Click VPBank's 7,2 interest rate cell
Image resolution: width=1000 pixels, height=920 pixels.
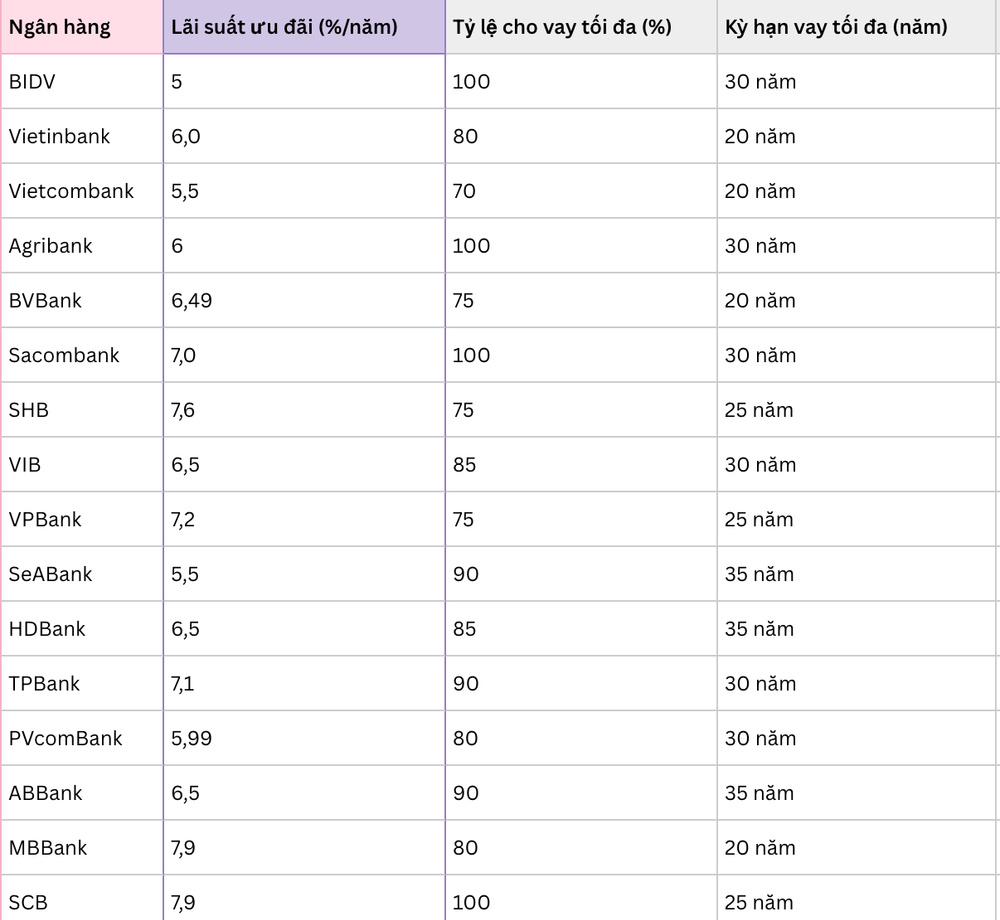click(183, 520)
